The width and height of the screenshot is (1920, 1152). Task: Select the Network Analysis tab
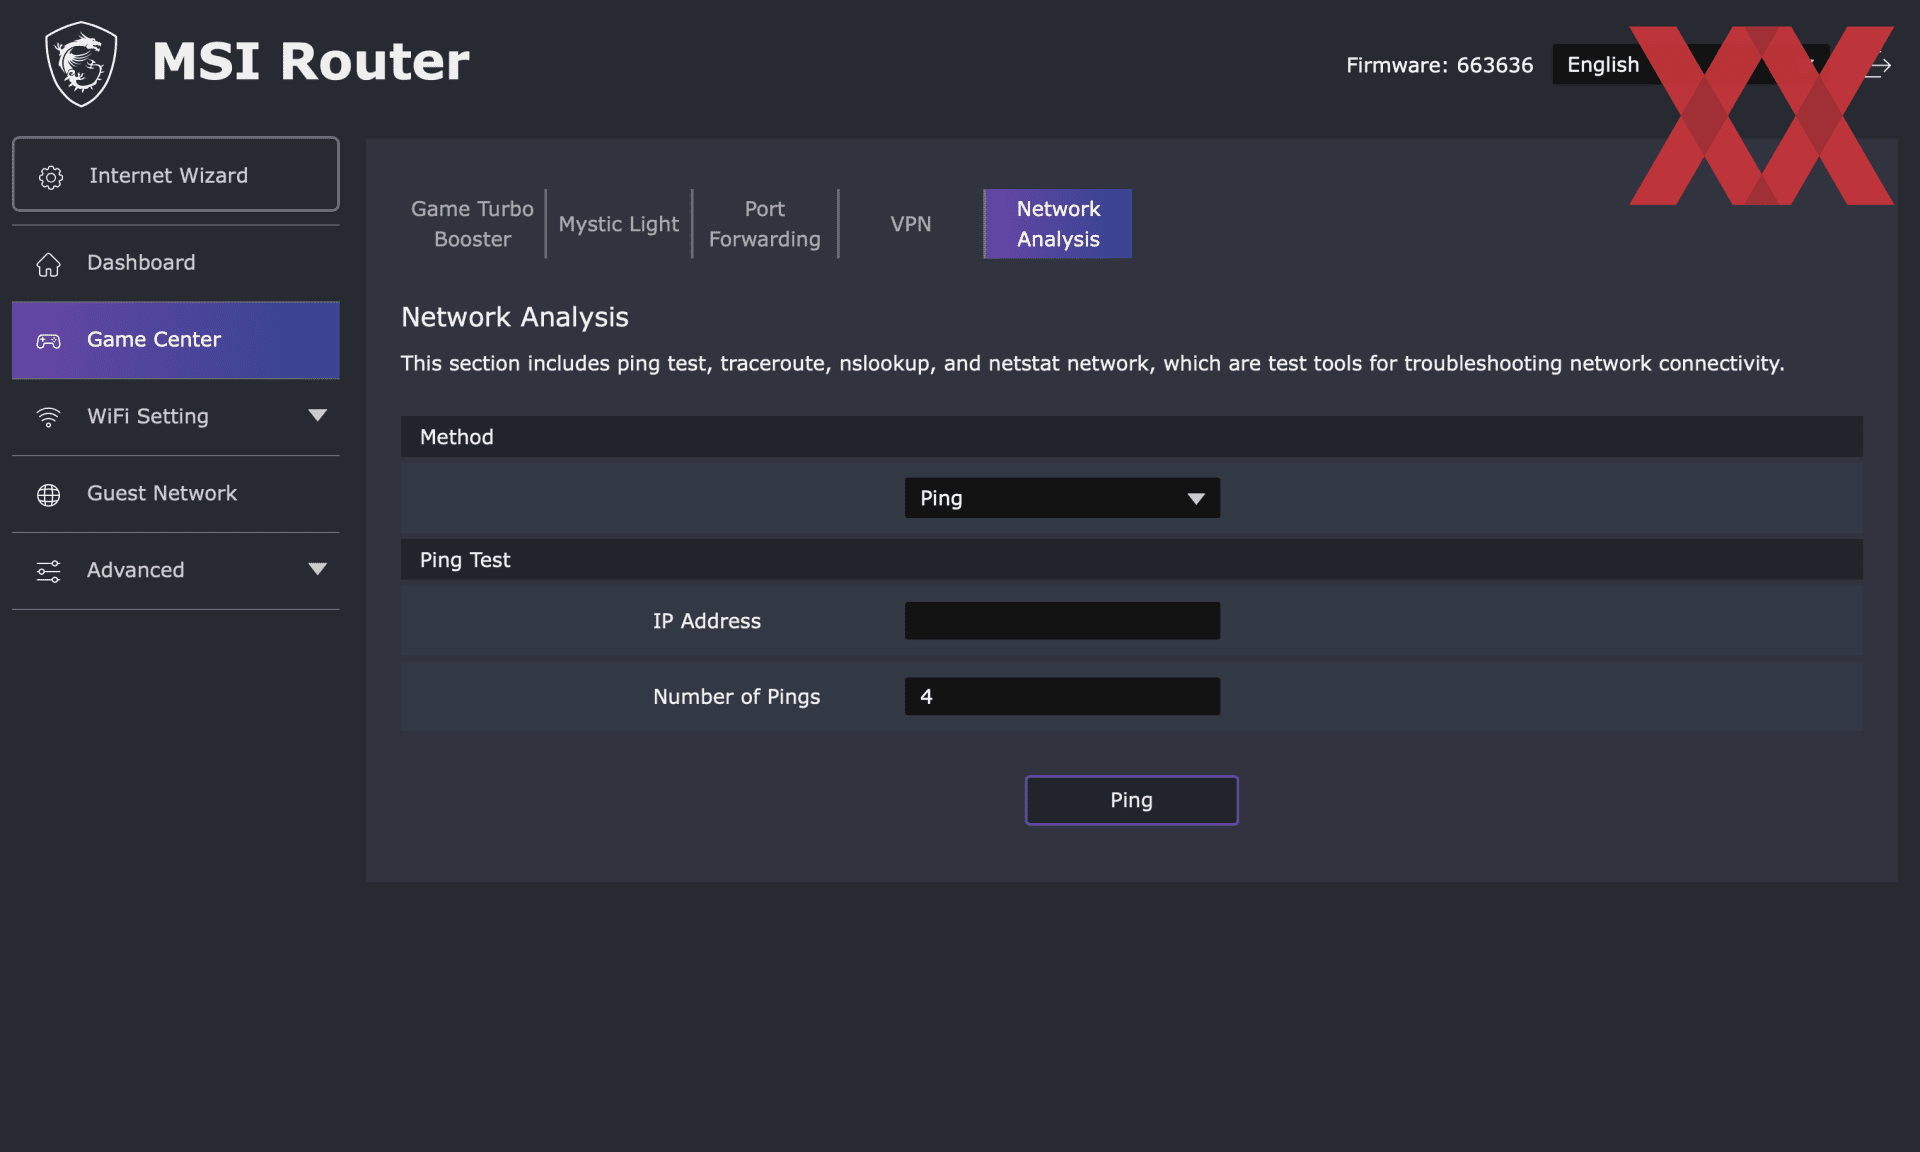1058,224
